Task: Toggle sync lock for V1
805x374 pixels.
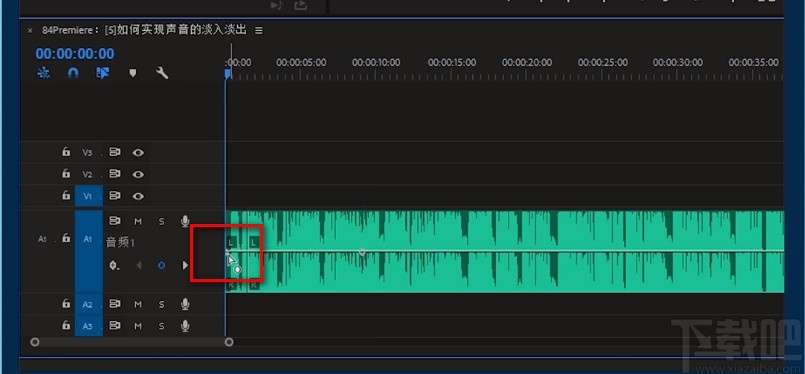Action: coord(115,195)
